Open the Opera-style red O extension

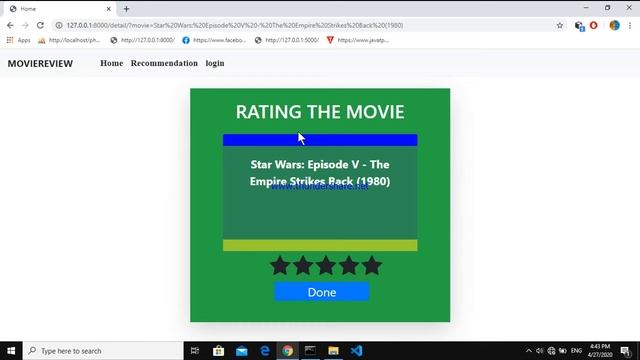point(593,25)
